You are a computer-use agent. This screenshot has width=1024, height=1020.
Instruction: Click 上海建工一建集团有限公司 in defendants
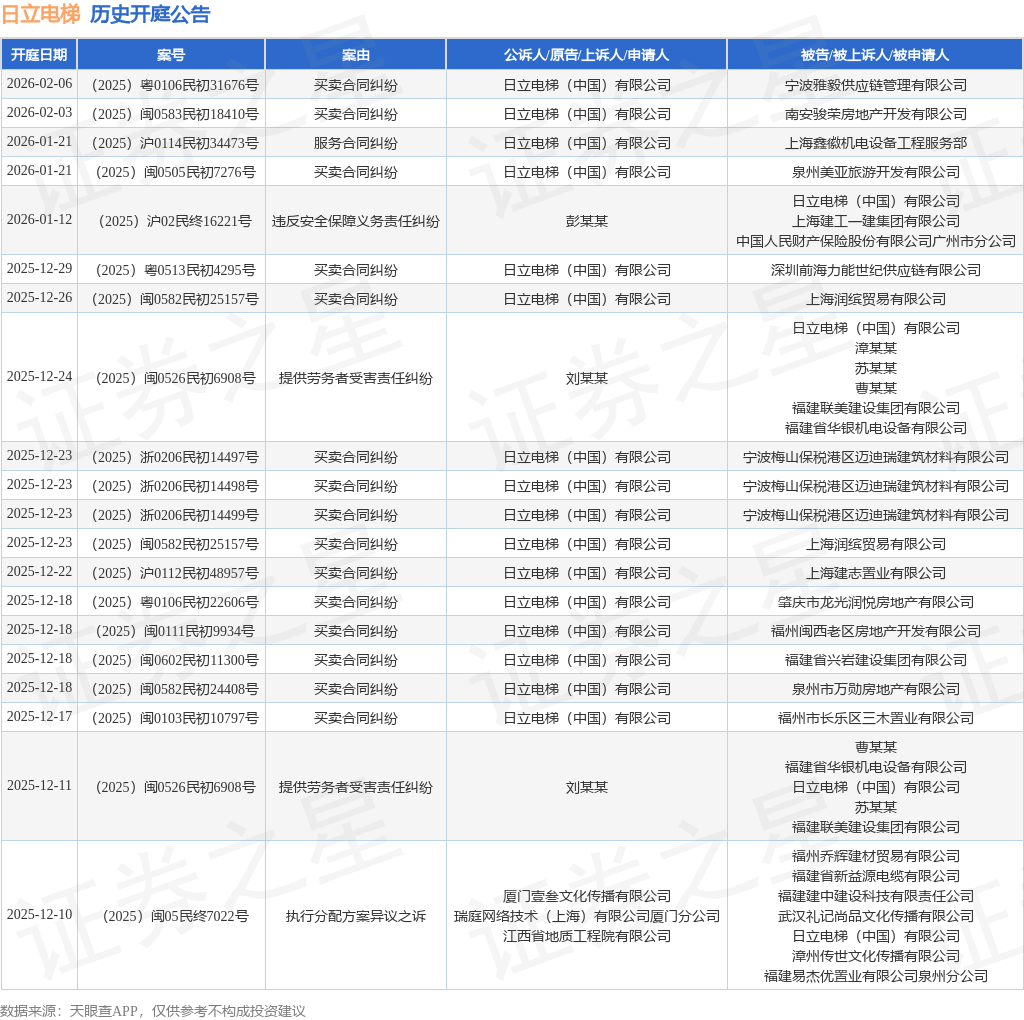(x=876, y=221)
